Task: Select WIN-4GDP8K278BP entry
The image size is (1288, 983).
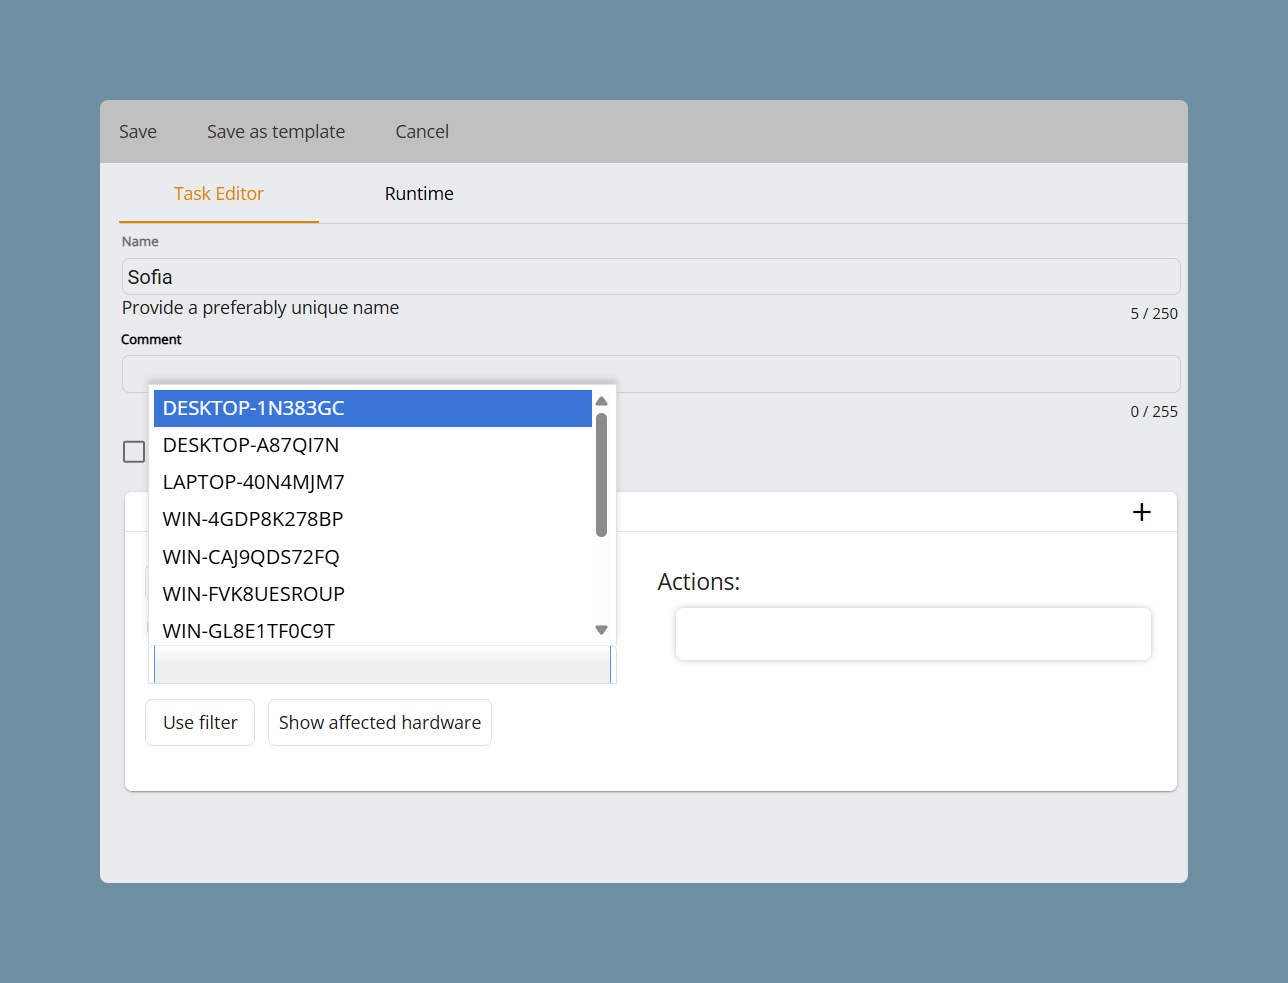Action: point(373,519)
